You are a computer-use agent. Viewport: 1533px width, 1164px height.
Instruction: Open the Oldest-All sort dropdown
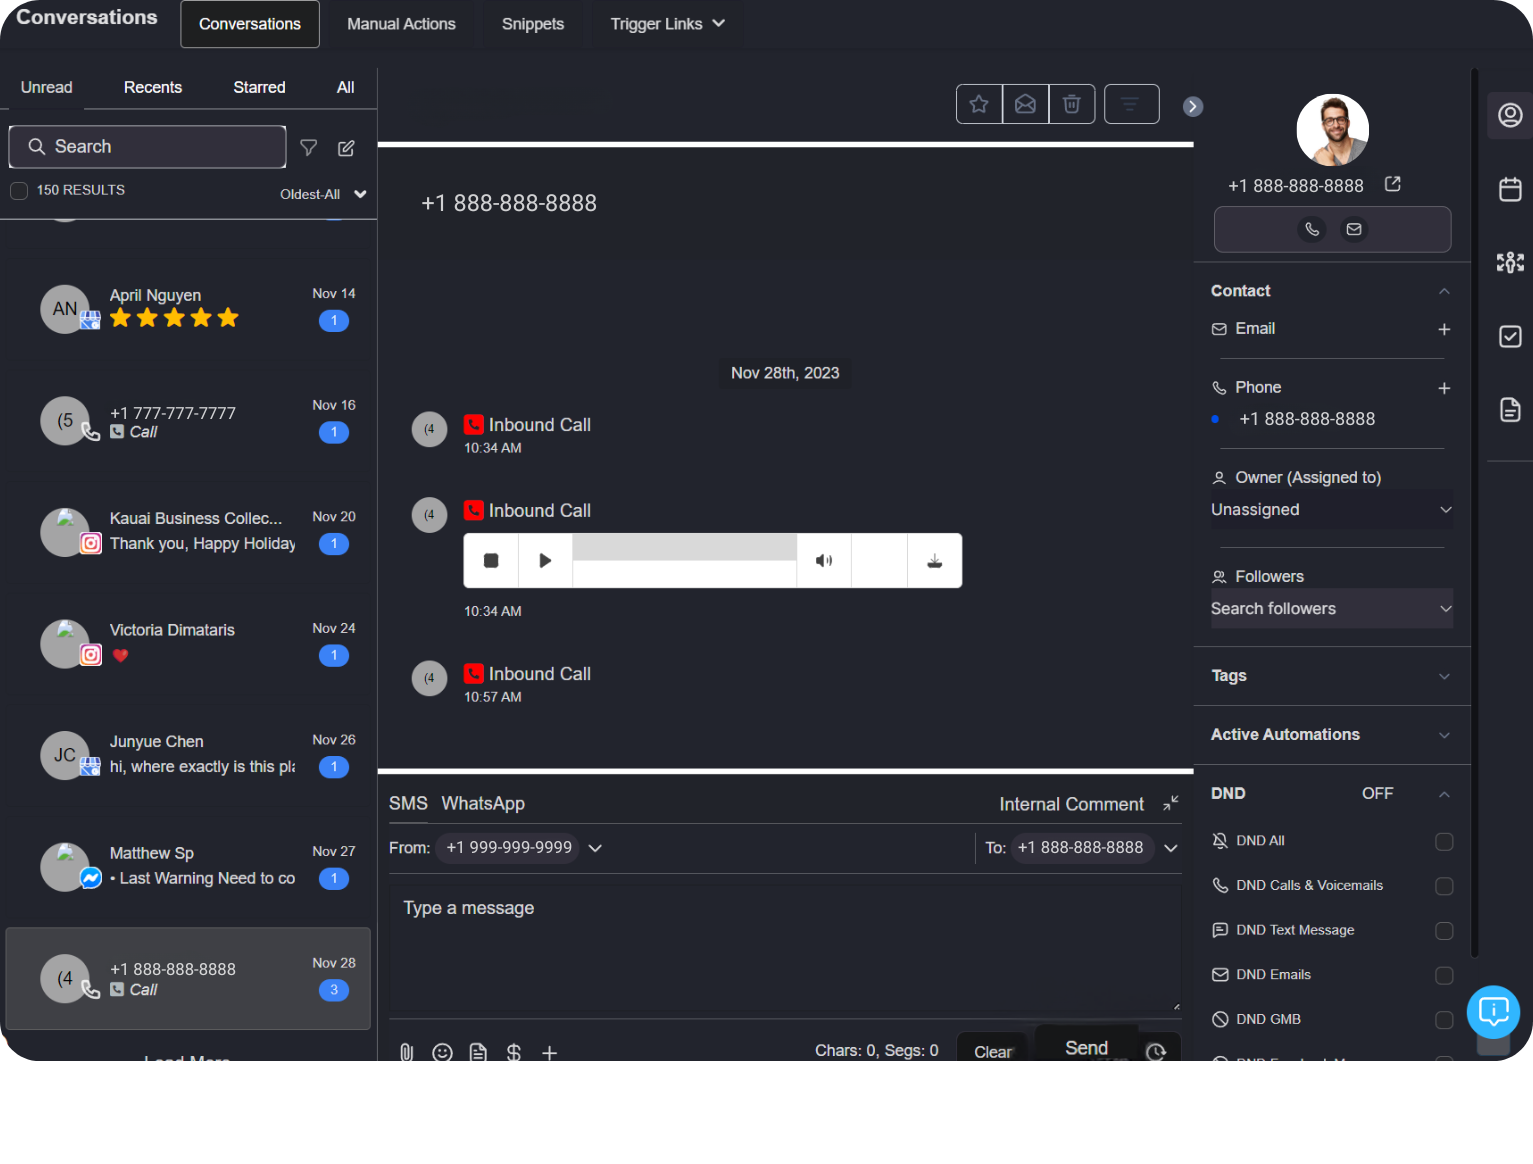click(x=323, y=194)
